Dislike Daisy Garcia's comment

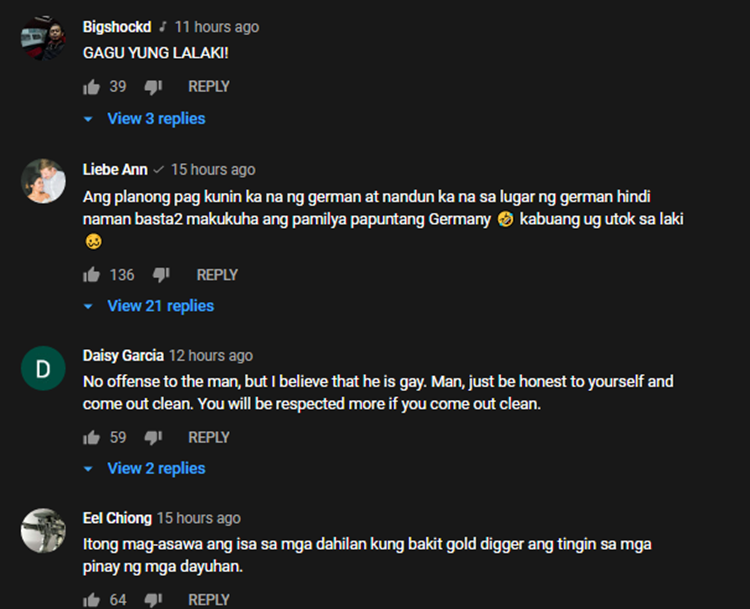coord(154,437)
